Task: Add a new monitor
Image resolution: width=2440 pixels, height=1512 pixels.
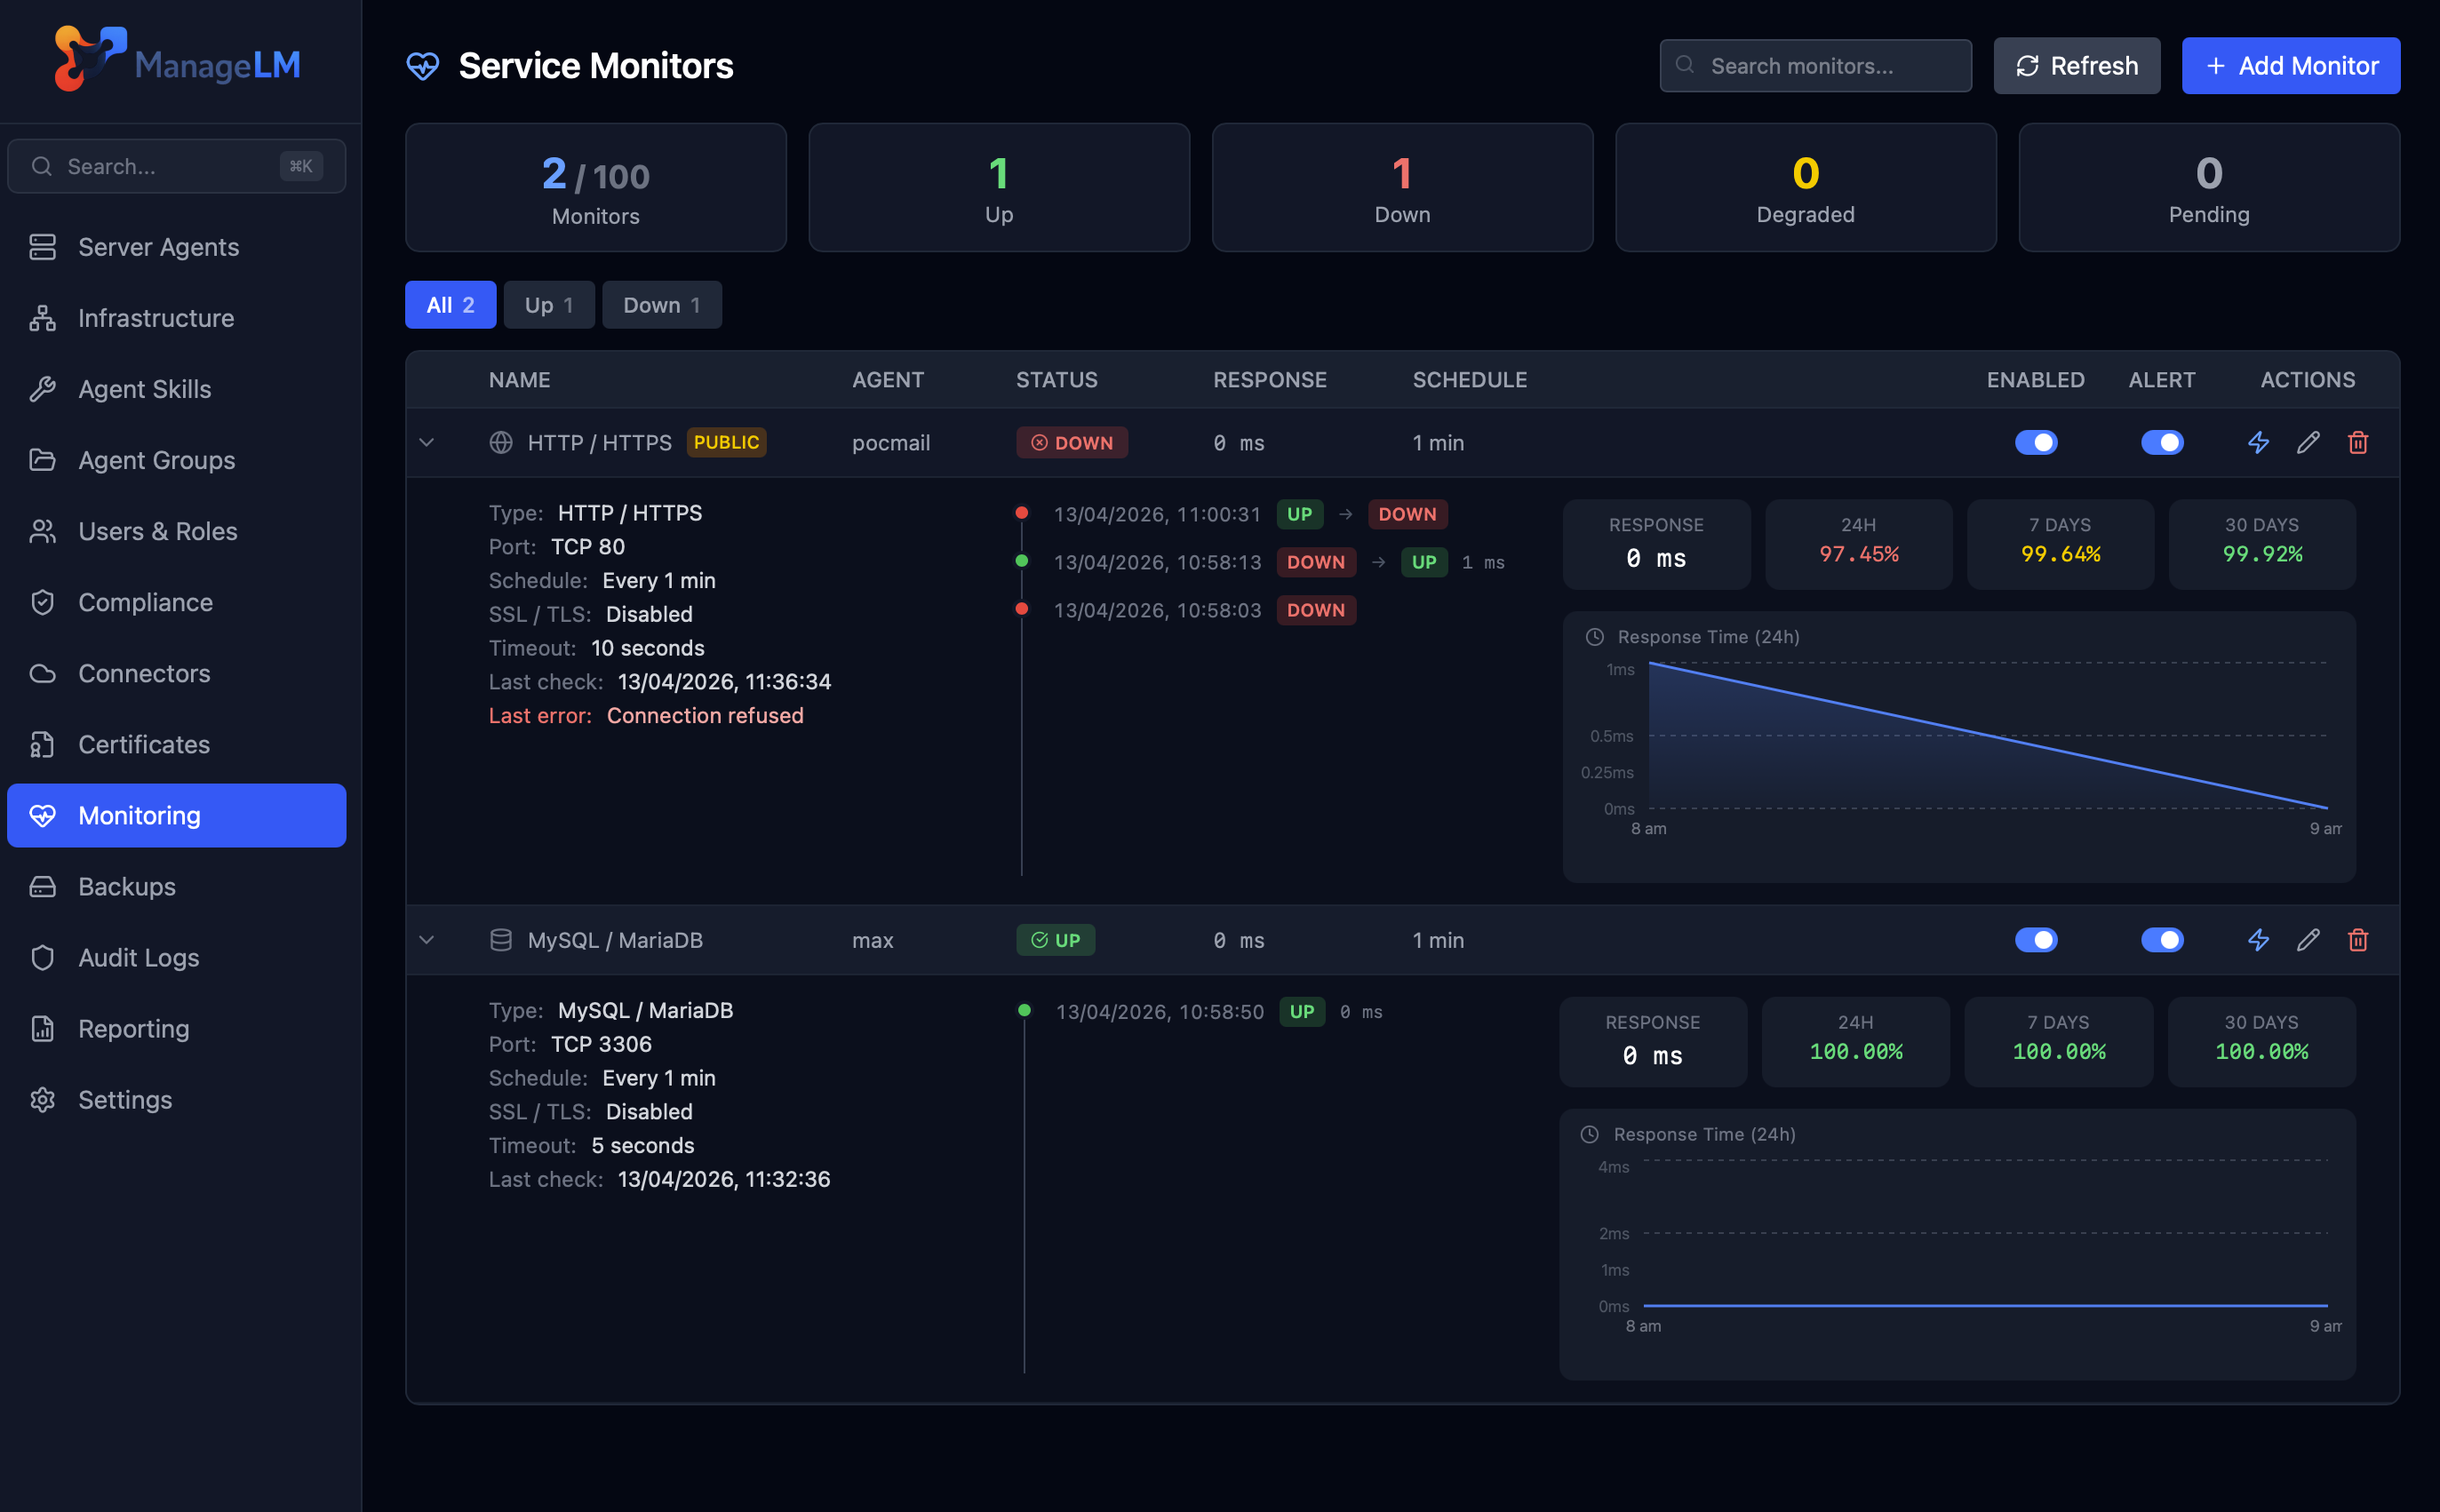Action: pos(2290,65)
